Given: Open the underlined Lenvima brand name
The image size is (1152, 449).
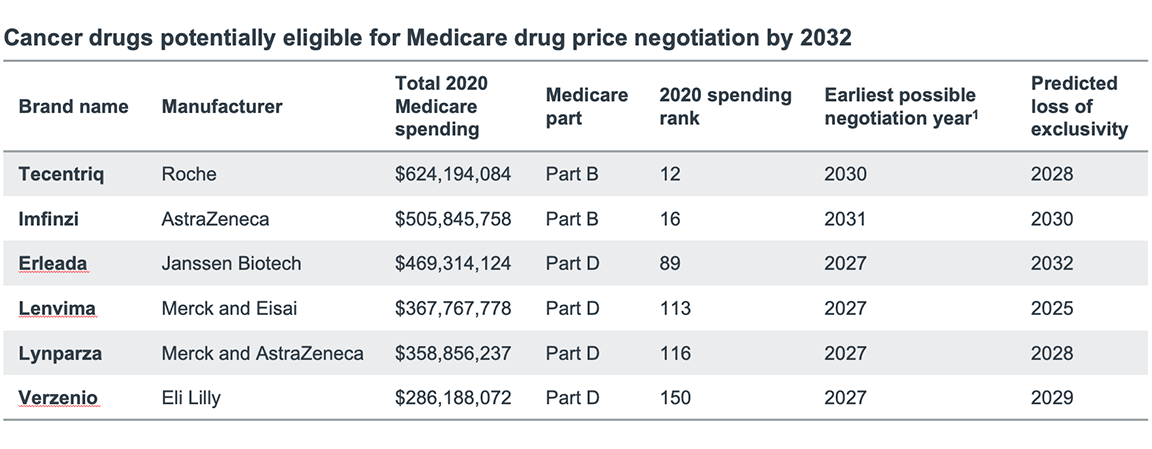Looking at the screenshot, I should coord(57,309).
